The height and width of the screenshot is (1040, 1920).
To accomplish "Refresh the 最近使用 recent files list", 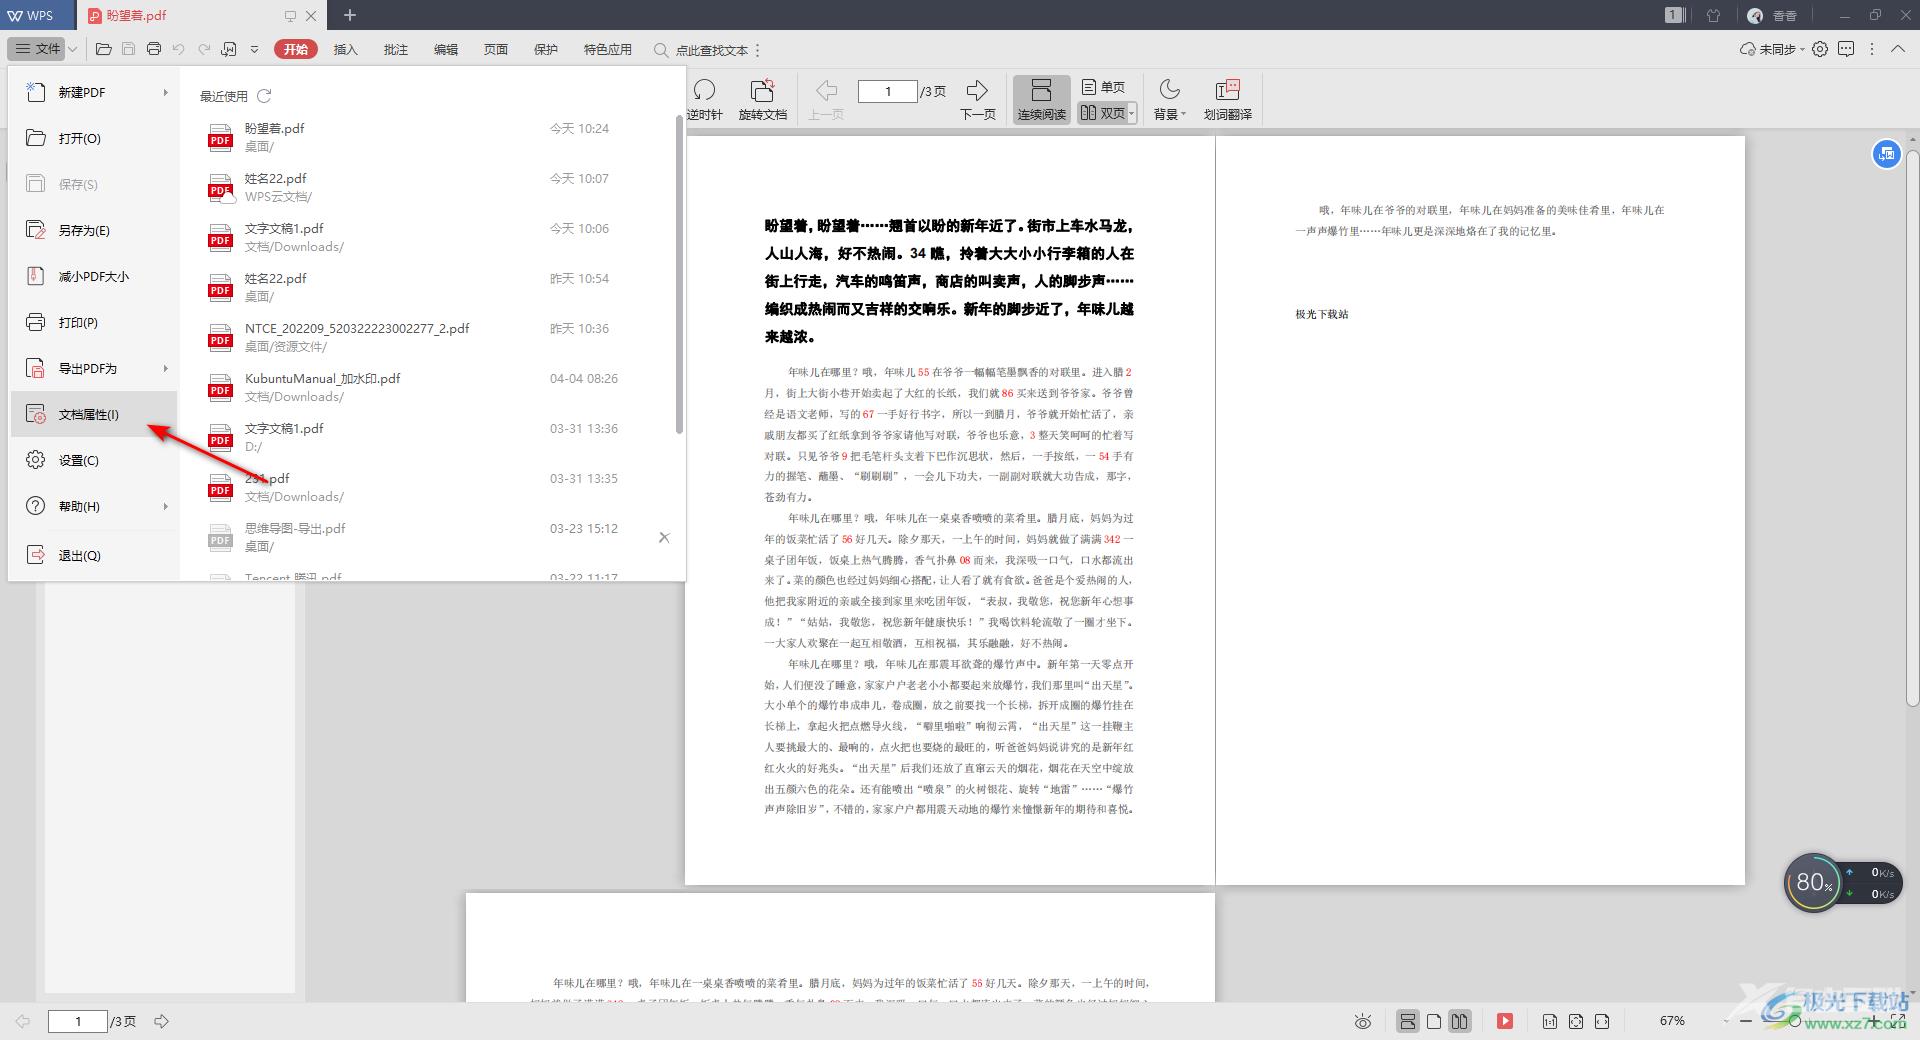I will (264, 96).
